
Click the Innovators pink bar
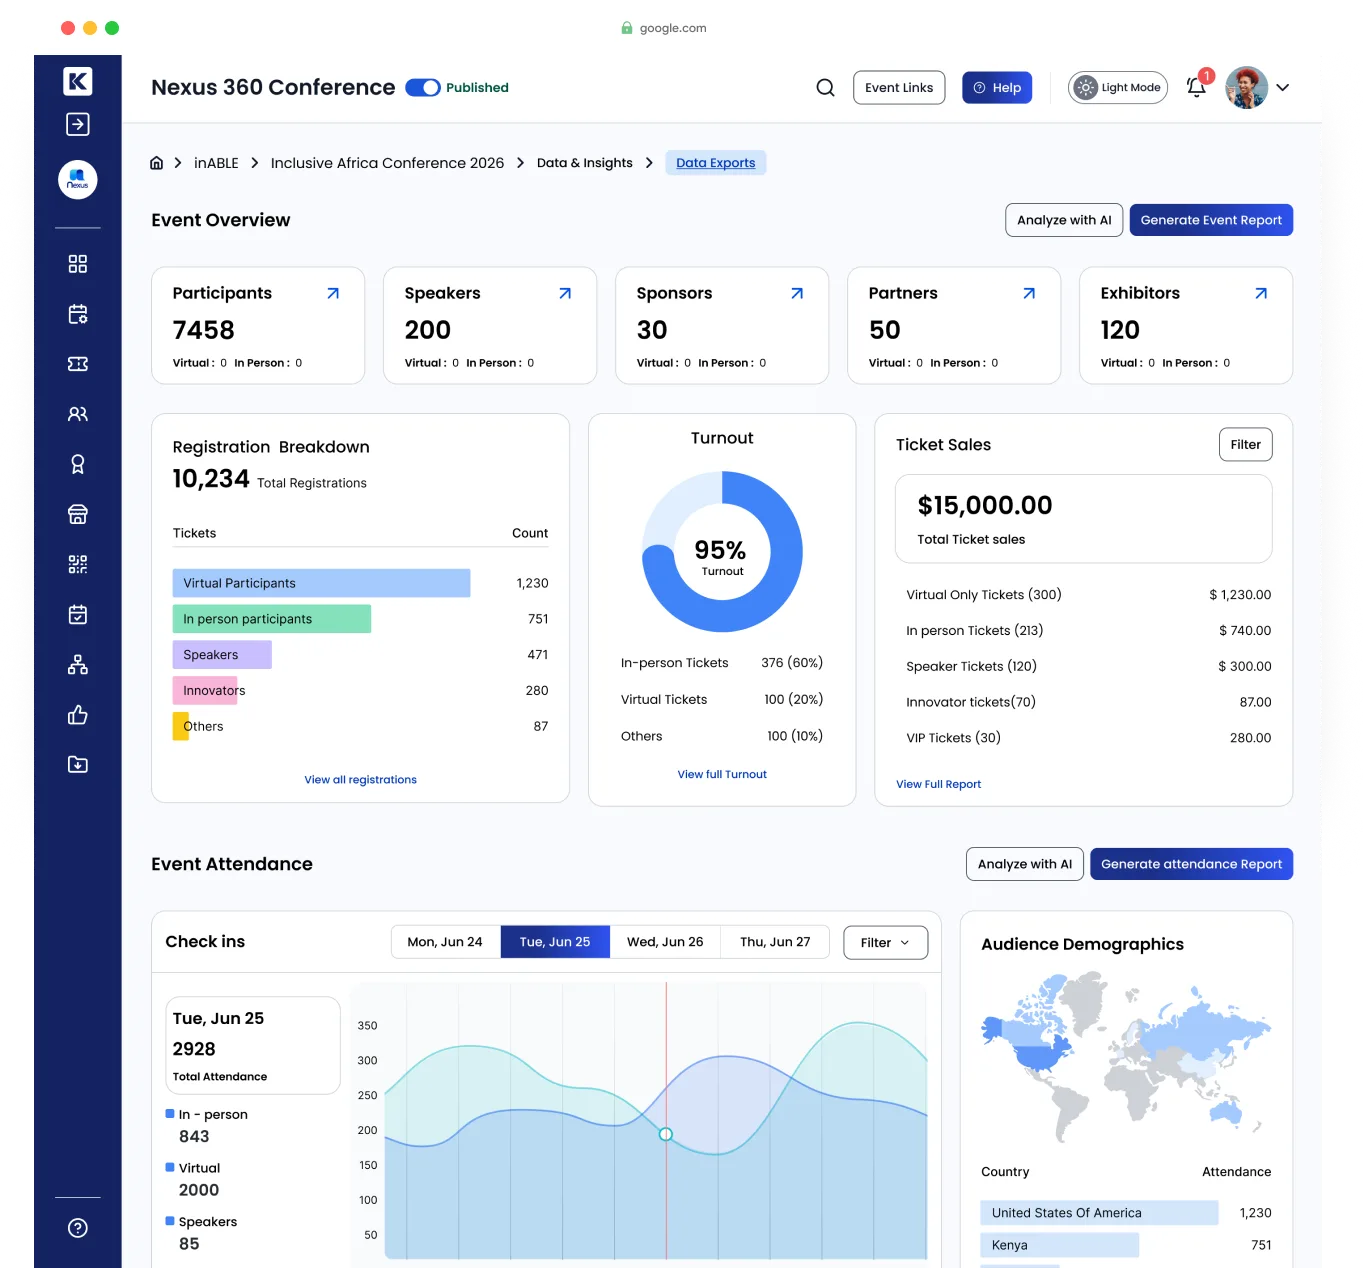[205, 691]
